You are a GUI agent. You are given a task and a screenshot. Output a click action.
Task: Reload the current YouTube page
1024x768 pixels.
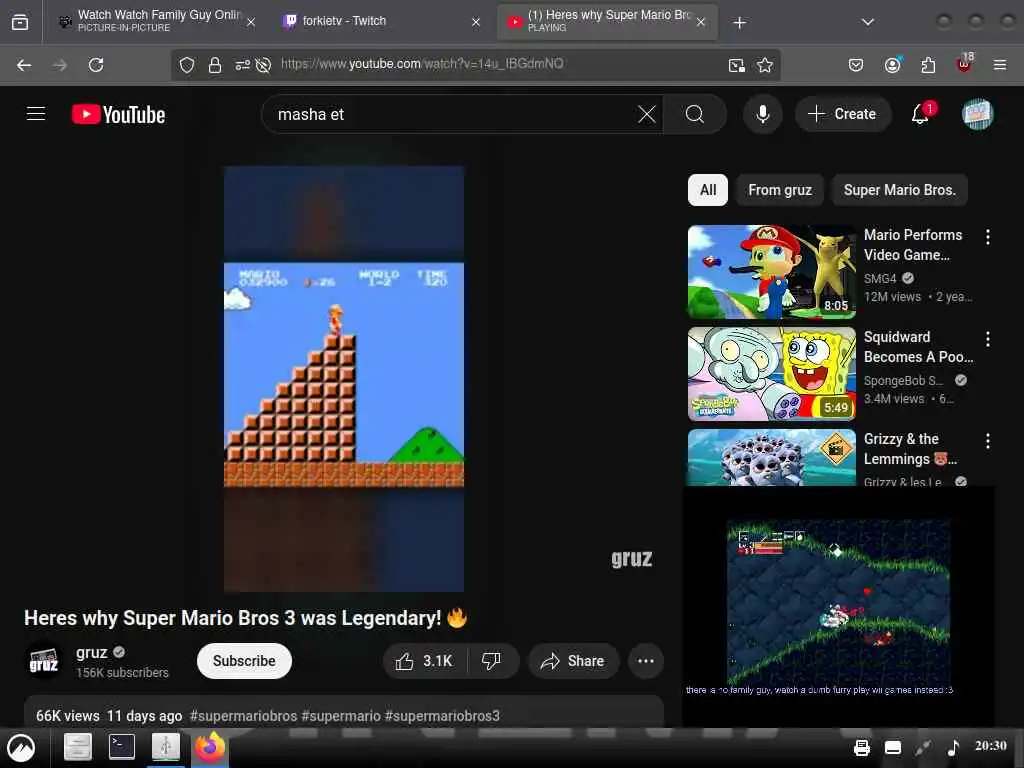96,65
